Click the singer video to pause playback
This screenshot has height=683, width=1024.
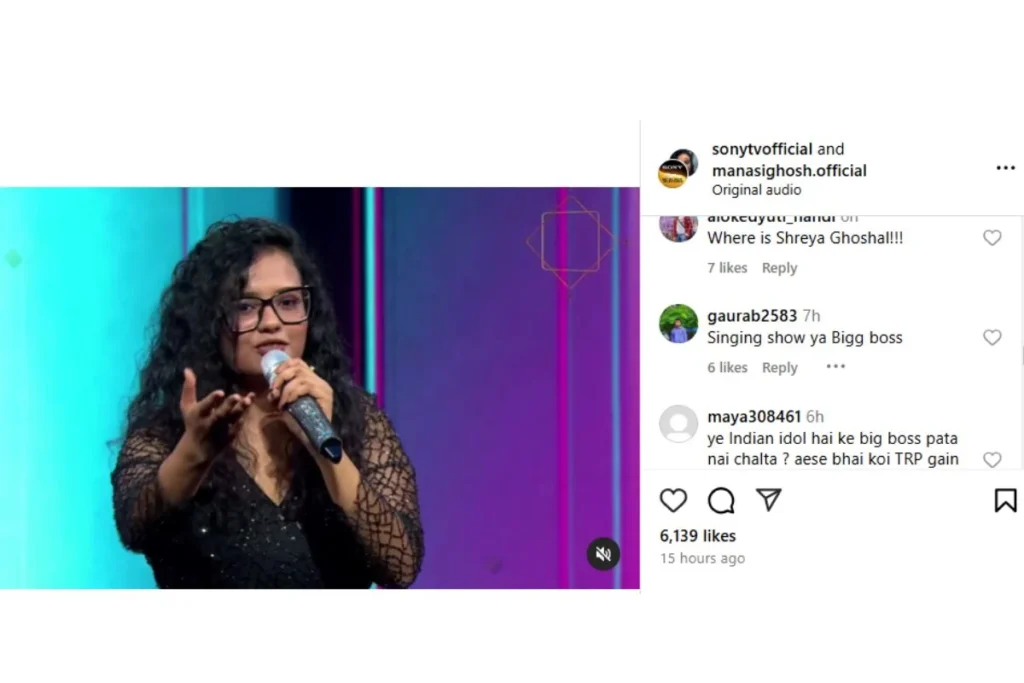pyautogui.click(x=319, y=388)
